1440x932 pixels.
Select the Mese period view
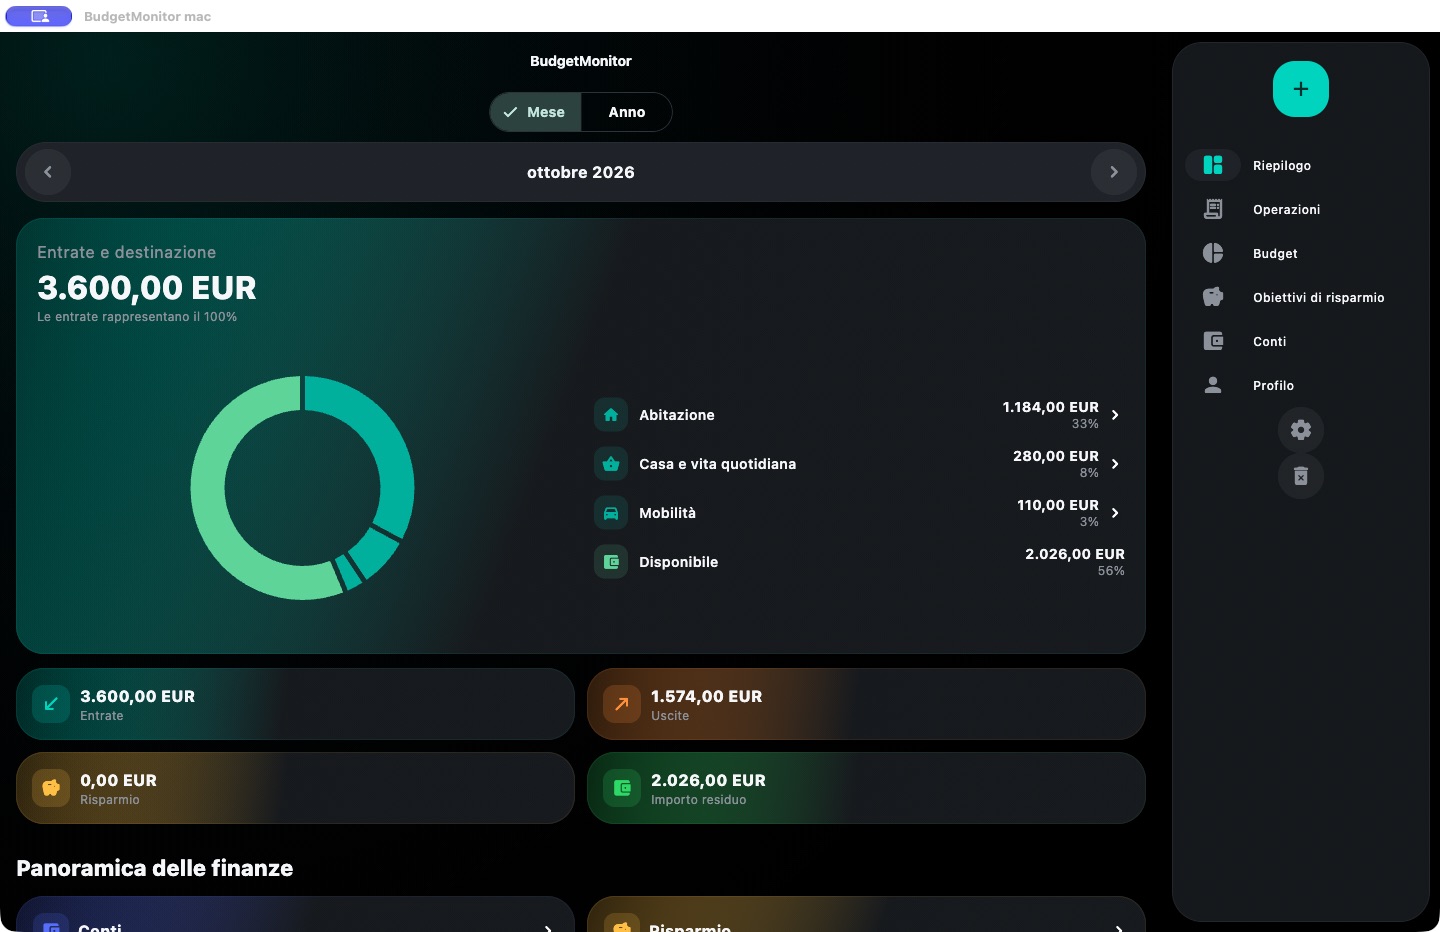(x=535, y=112)
